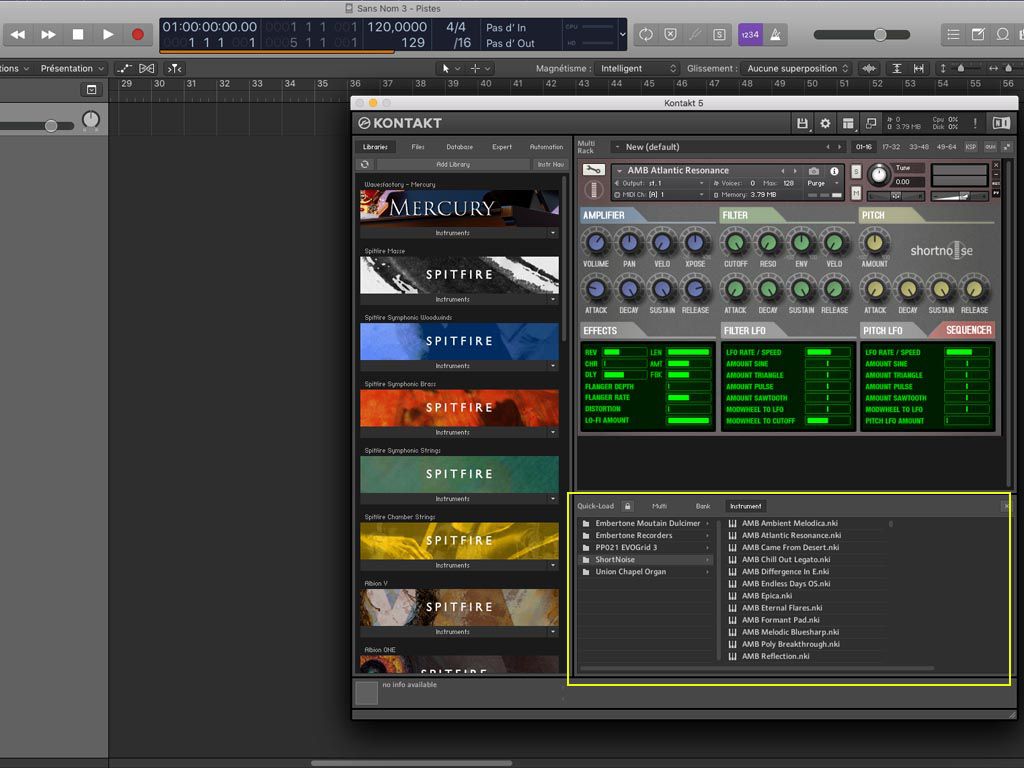
Task: Open instrument edit wrench icon
Action: pos(593,170)
